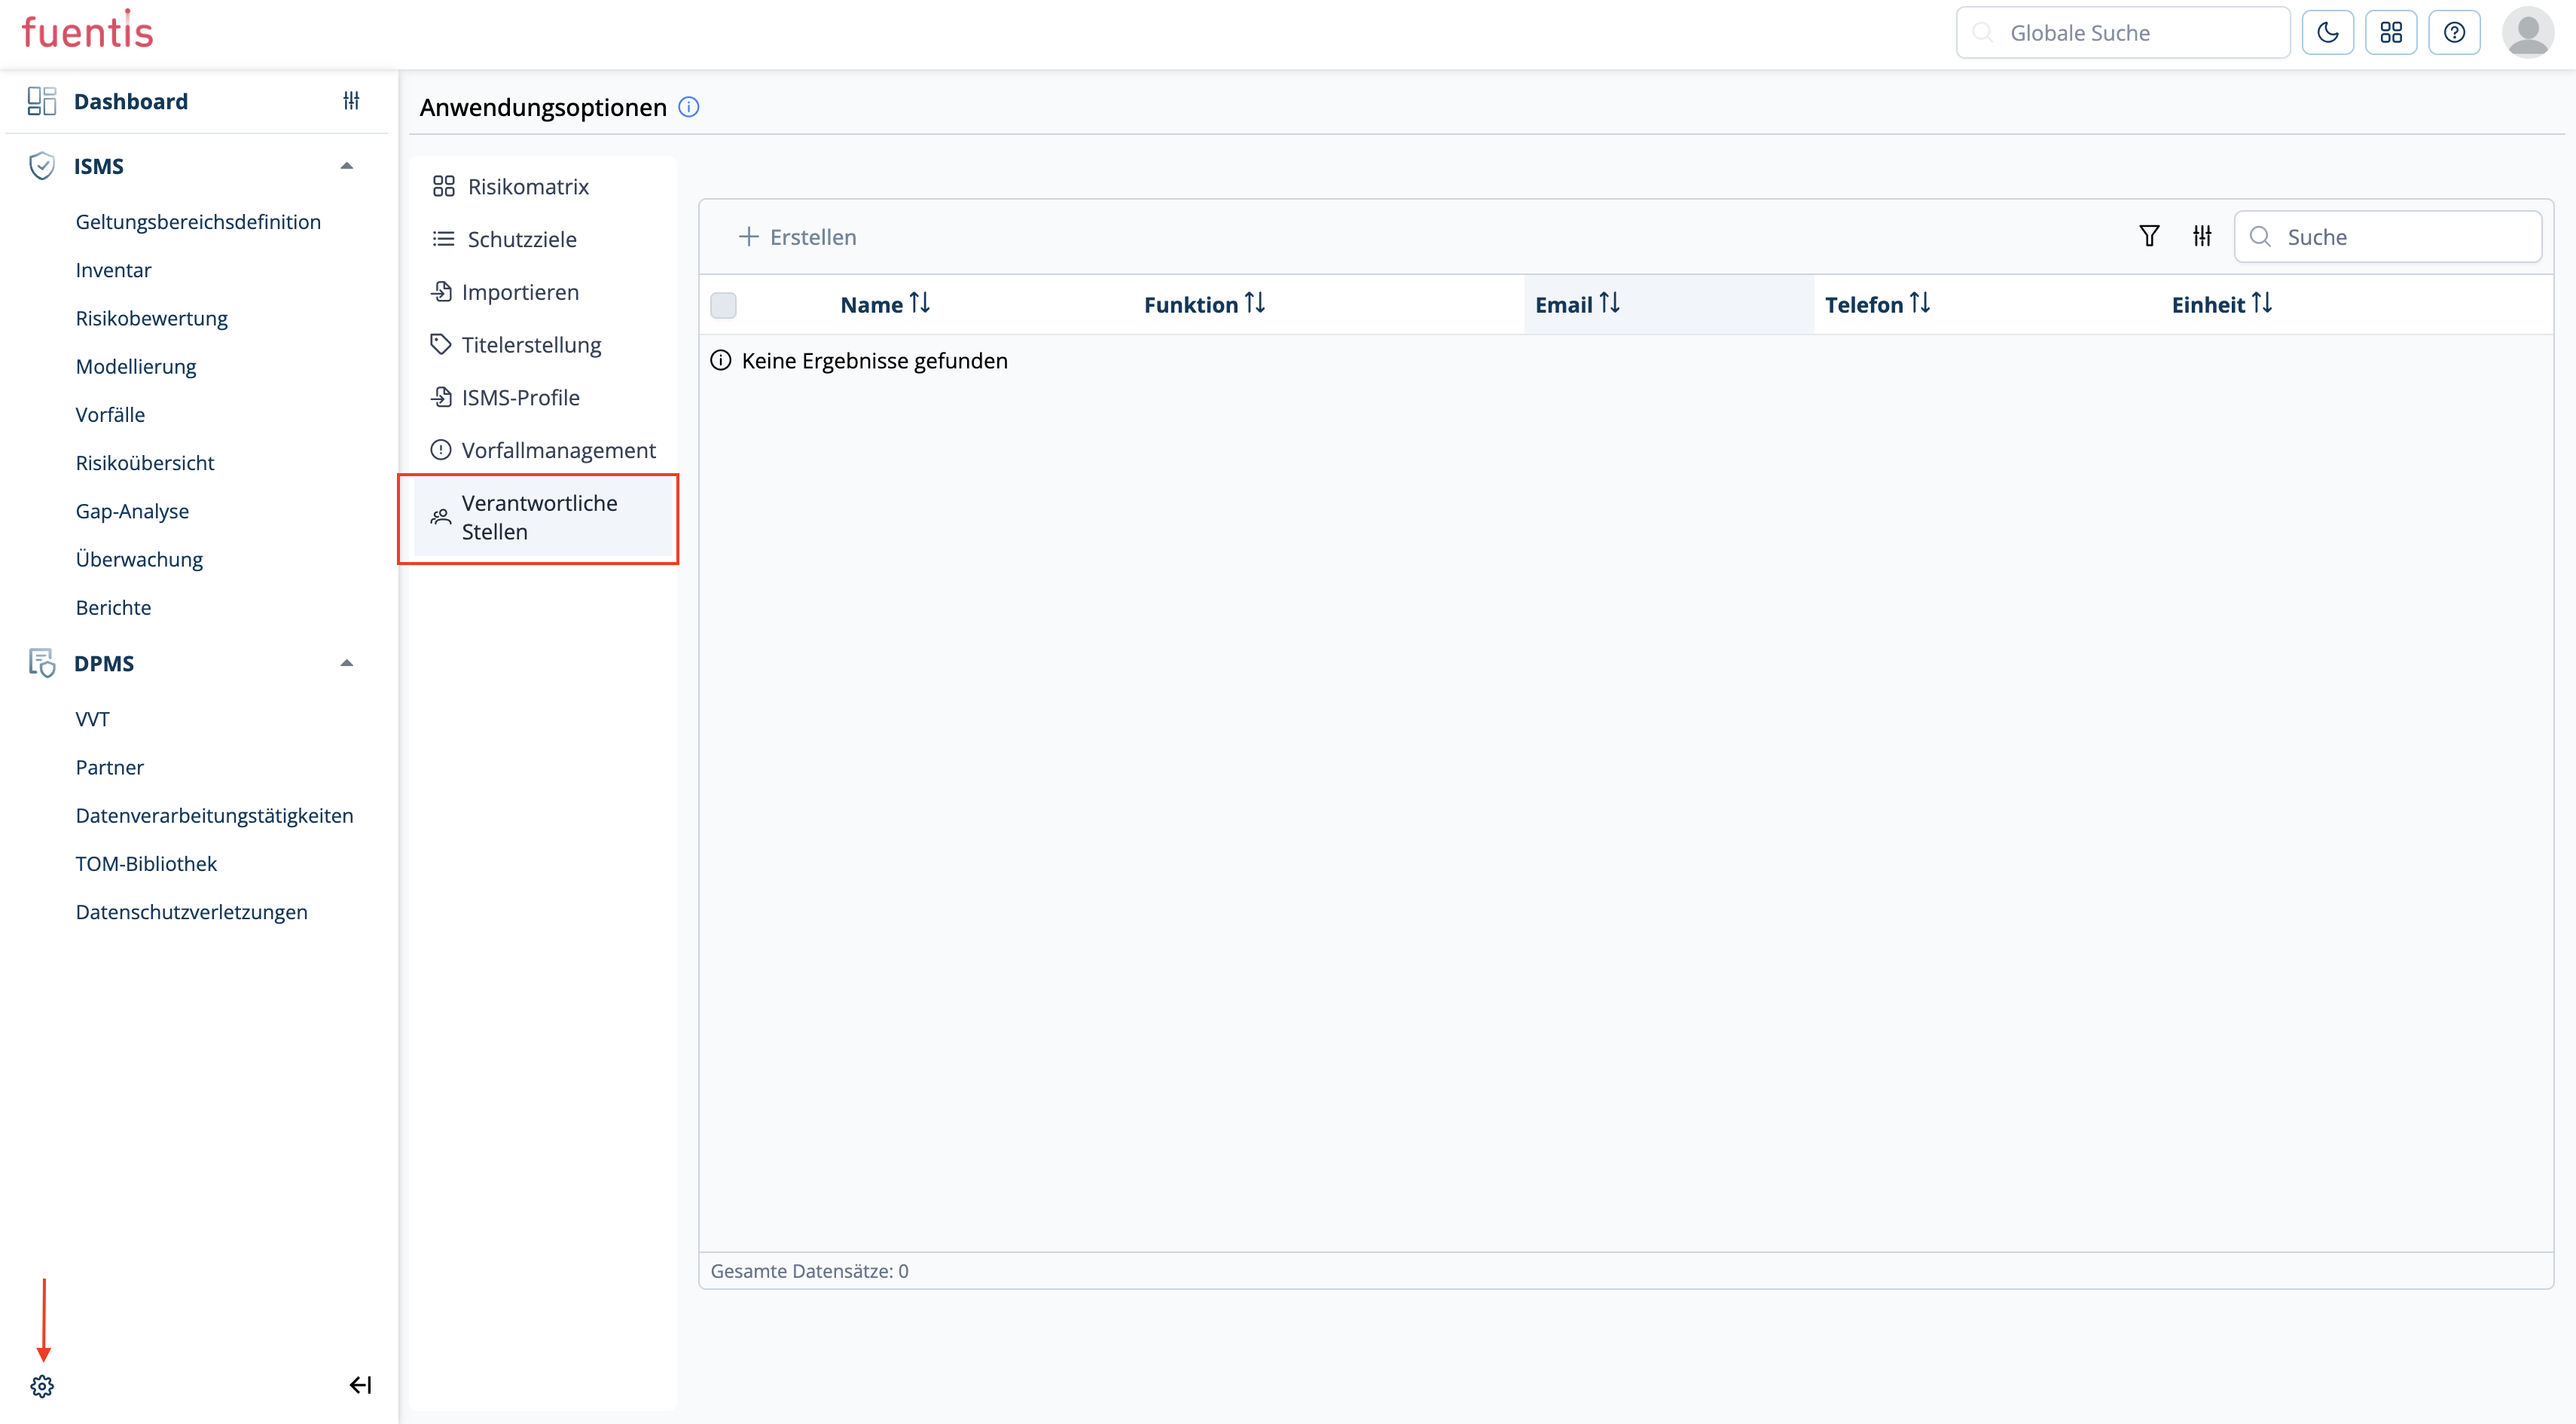Open the Risikomatrix options tab
Screen dimensions: 2576x1424
[527, 187]
